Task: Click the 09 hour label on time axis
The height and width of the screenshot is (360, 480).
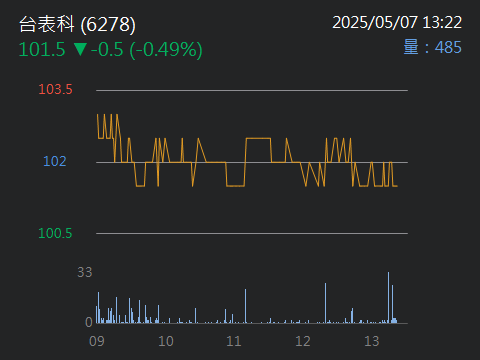Action: [x=97, y=341]
